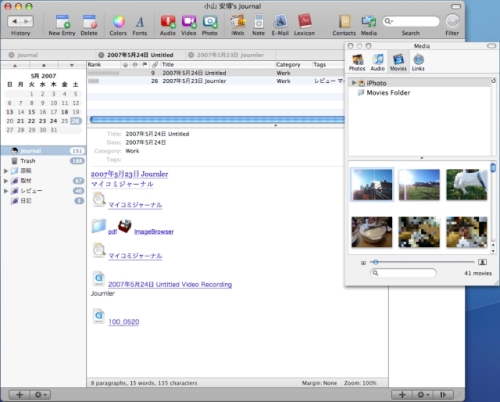Select the white dog movie thumbnail
The width and height of the screenshot is (500, 402).
tap(467, 185)
